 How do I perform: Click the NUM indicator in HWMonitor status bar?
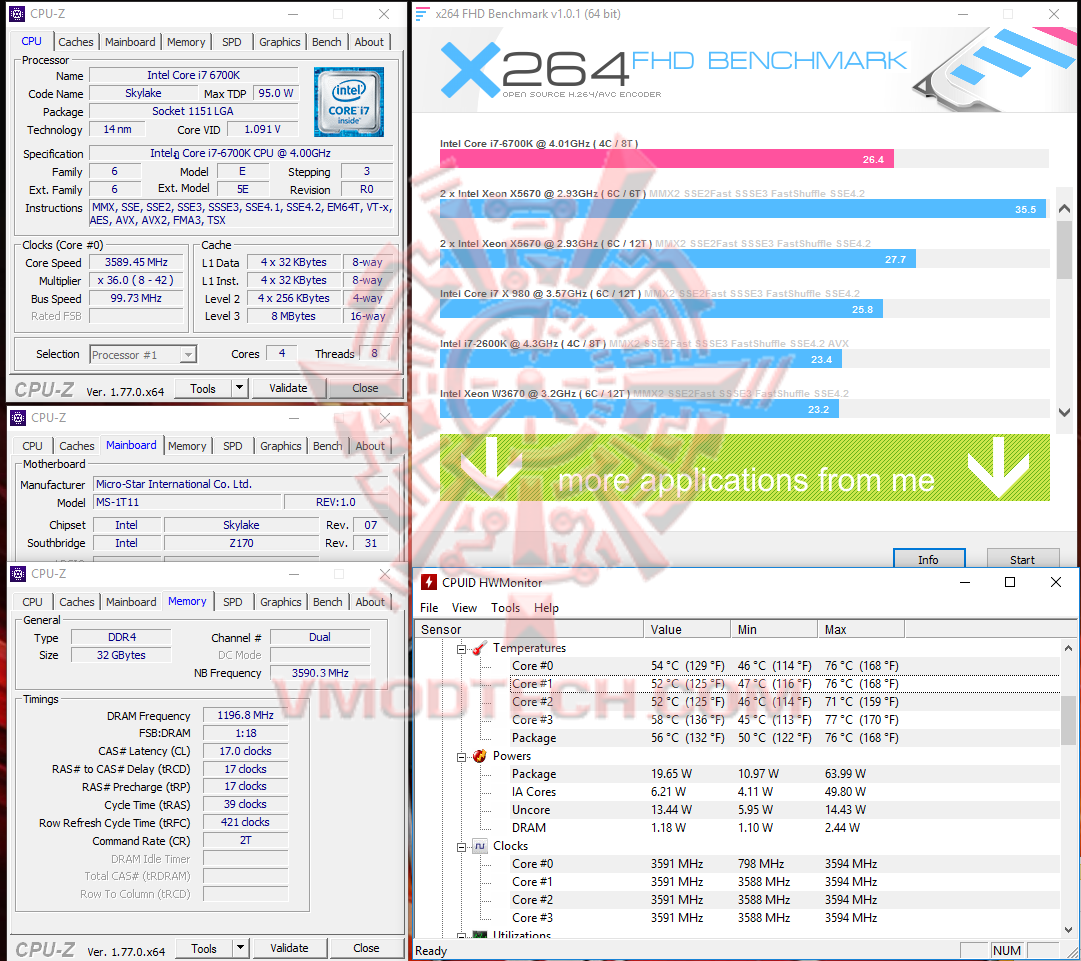pos(1007,951)
